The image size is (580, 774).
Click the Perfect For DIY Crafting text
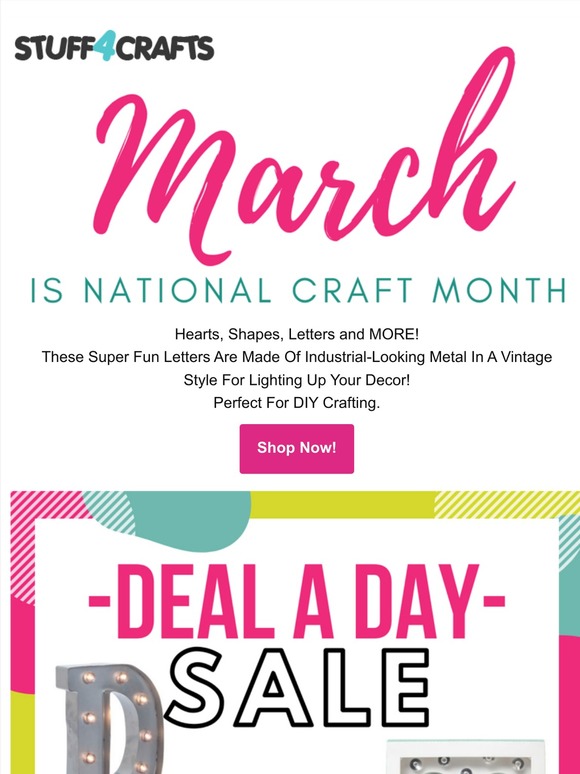click(x=297, y=403)
